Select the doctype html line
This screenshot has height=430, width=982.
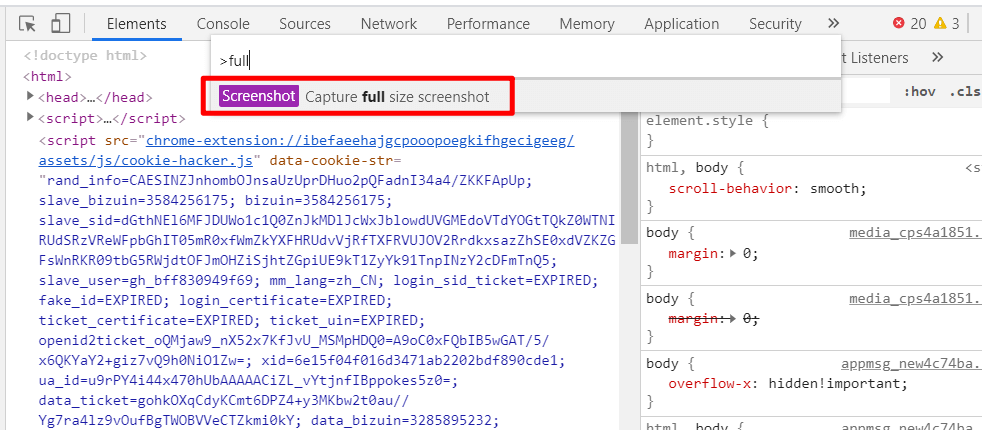[x=85, y=56]
